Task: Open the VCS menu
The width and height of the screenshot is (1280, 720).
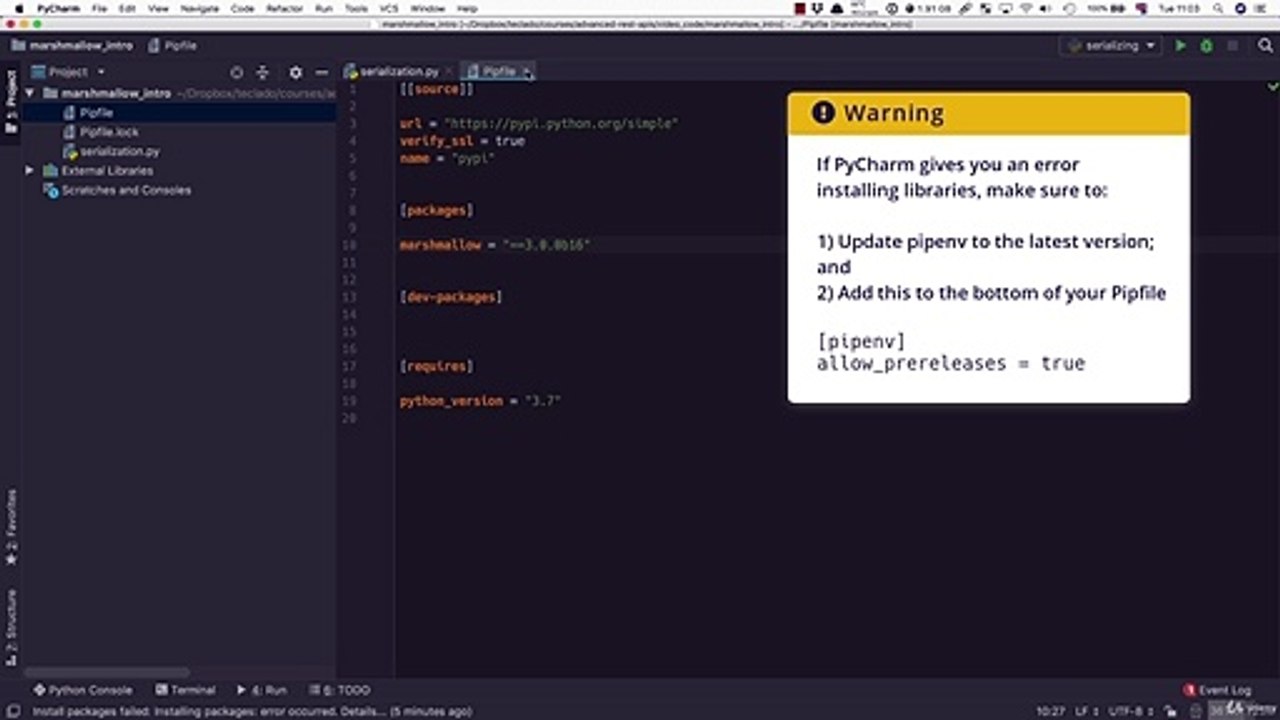Action: coord(389,8)
